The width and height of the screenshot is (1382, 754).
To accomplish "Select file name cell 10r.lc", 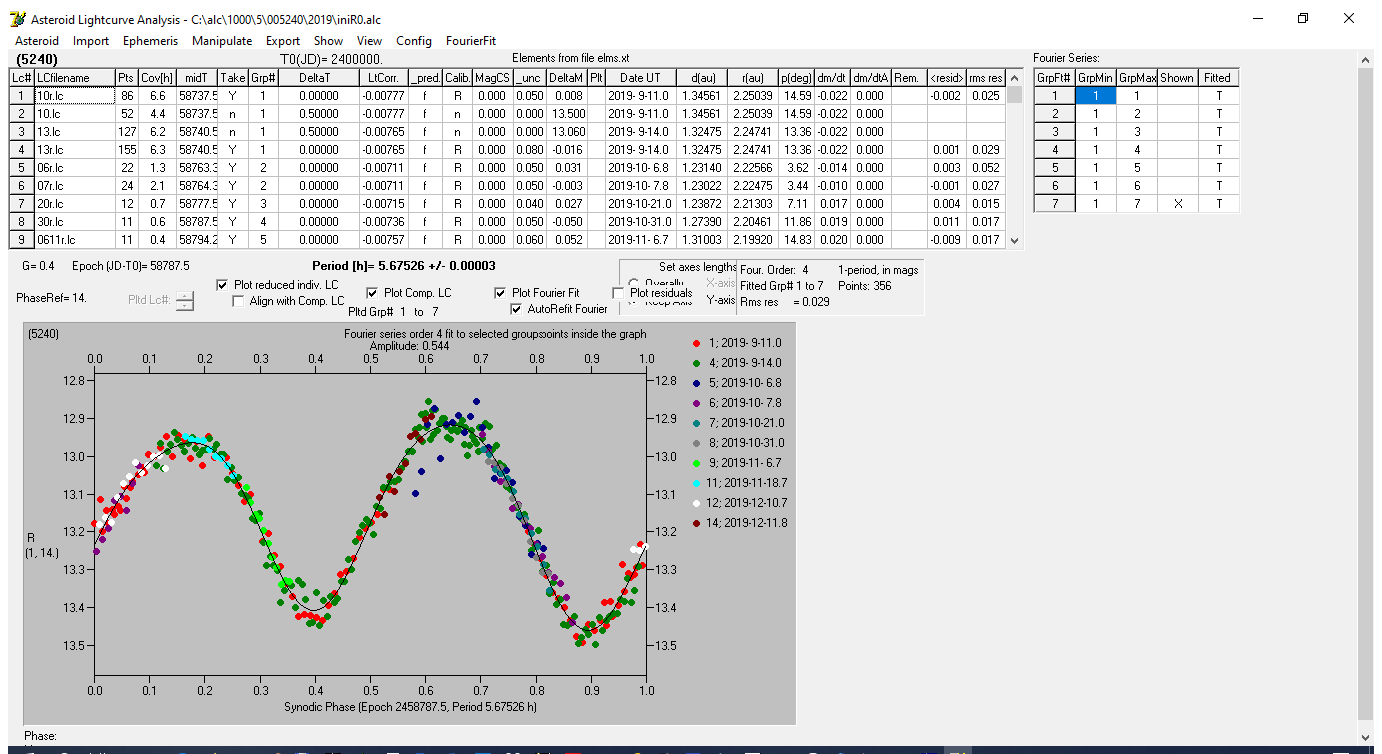I will coord(74,95).
